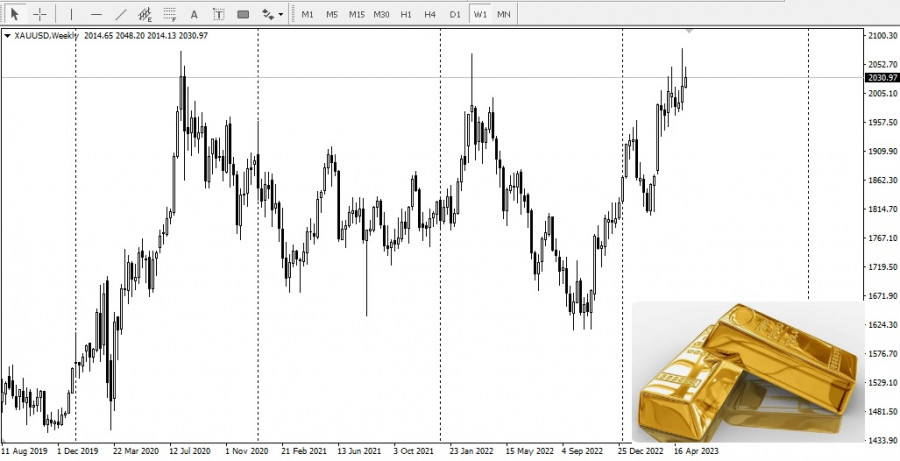Select the MN monthly timeframe
Screen dimensions: 900x461
pyautogui.click(x=504, y=14)
